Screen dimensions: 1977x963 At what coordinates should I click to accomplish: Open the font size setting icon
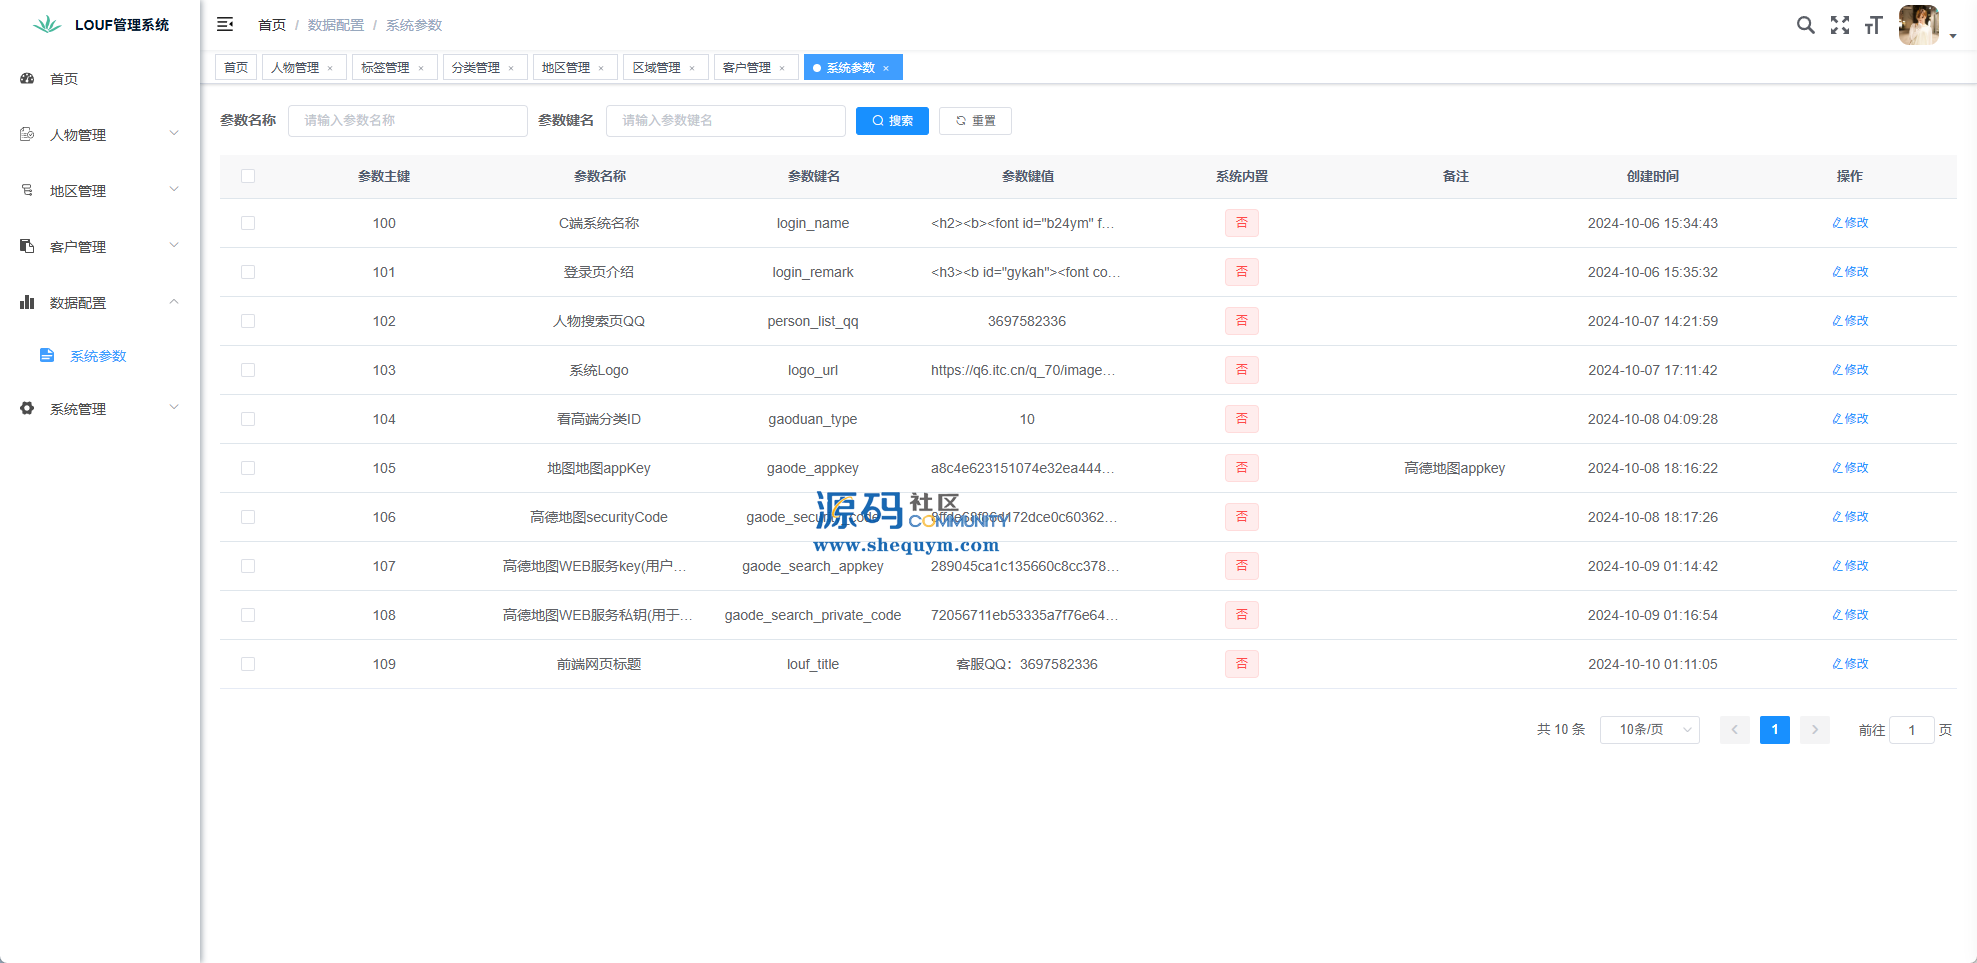coord(1873,25)
